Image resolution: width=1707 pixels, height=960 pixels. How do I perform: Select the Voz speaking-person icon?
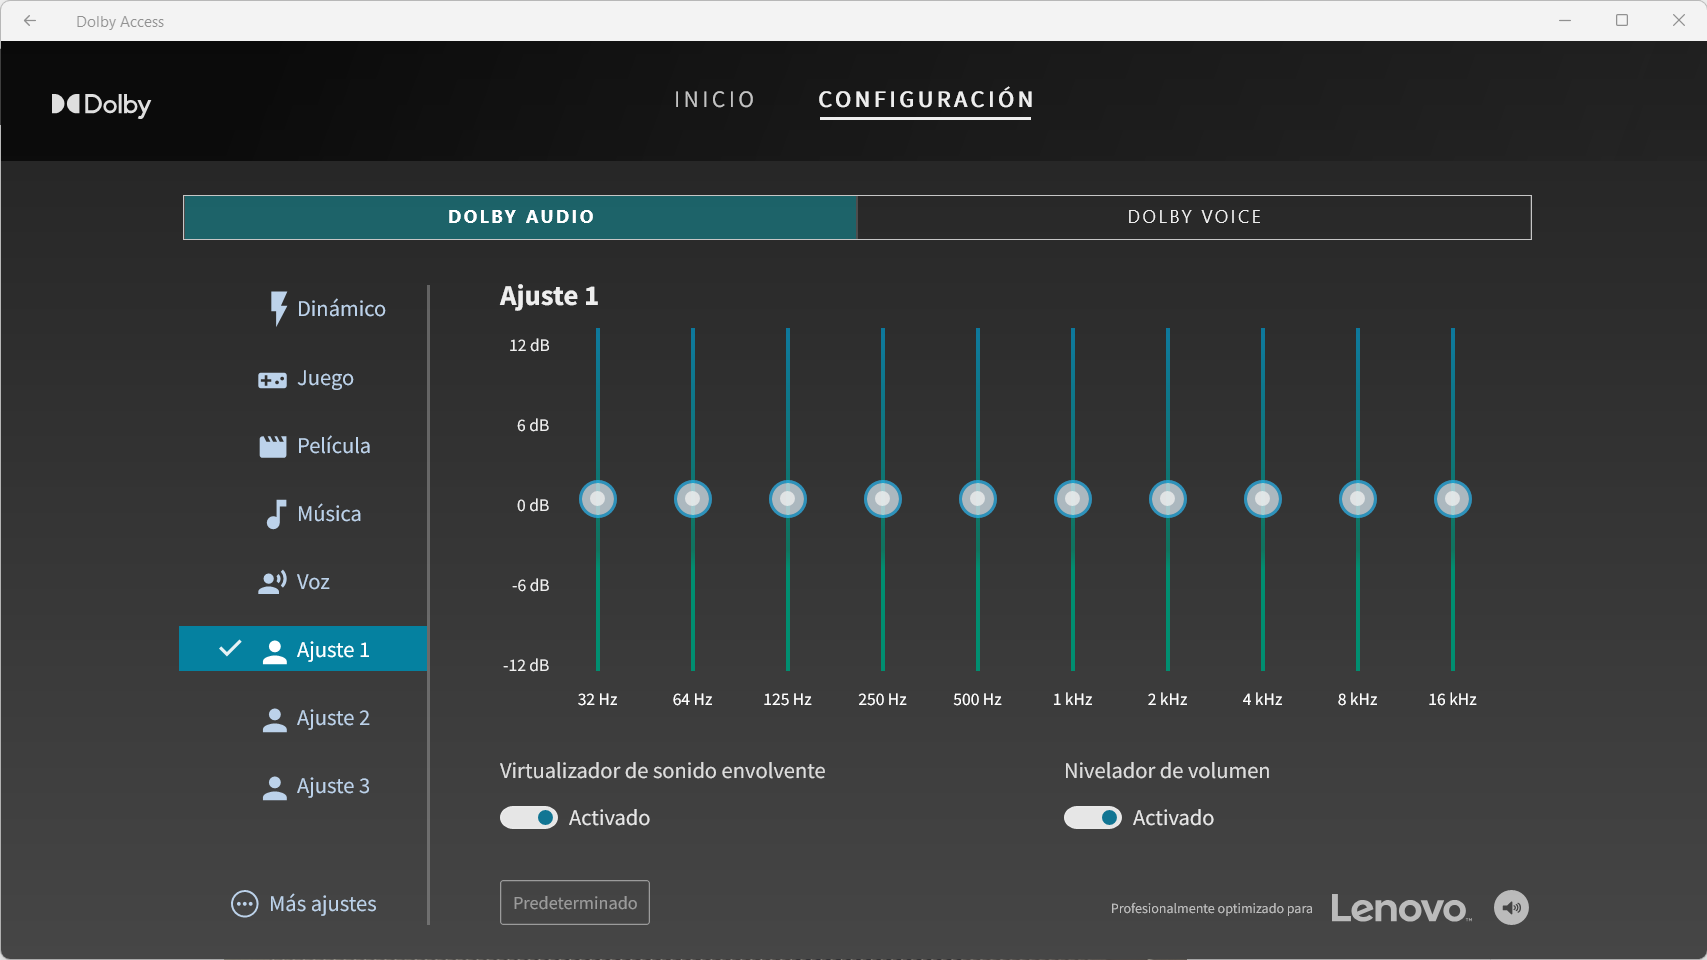272,582
